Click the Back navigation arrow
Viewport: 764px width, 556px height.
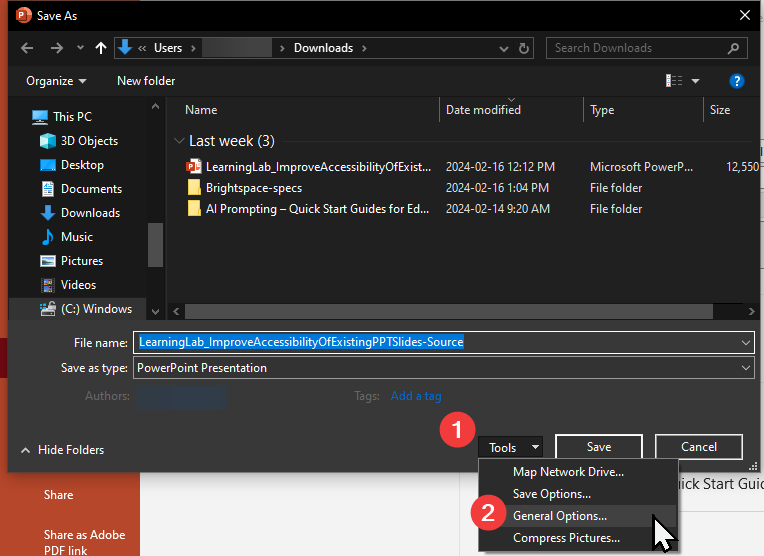[27, 48]
